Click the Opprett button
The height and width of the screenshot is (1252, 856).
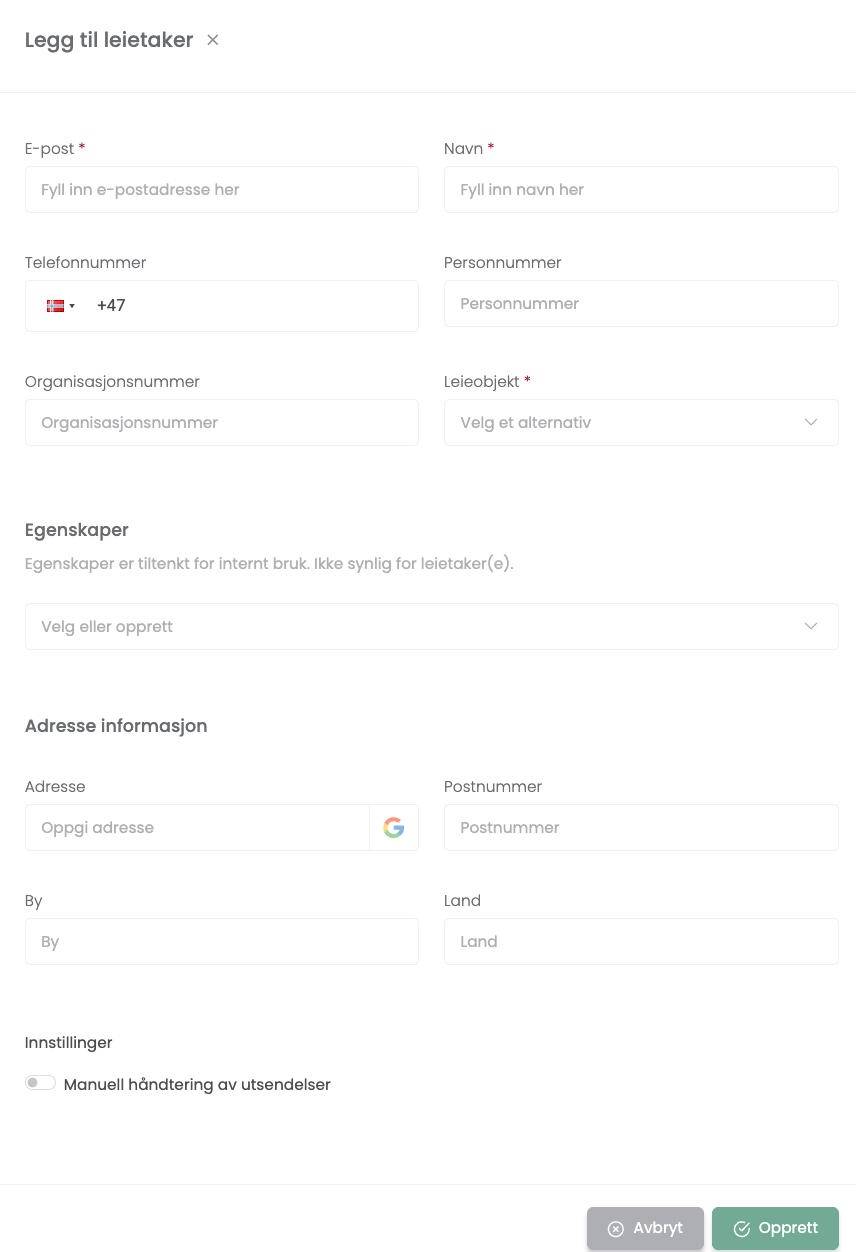775,1229
